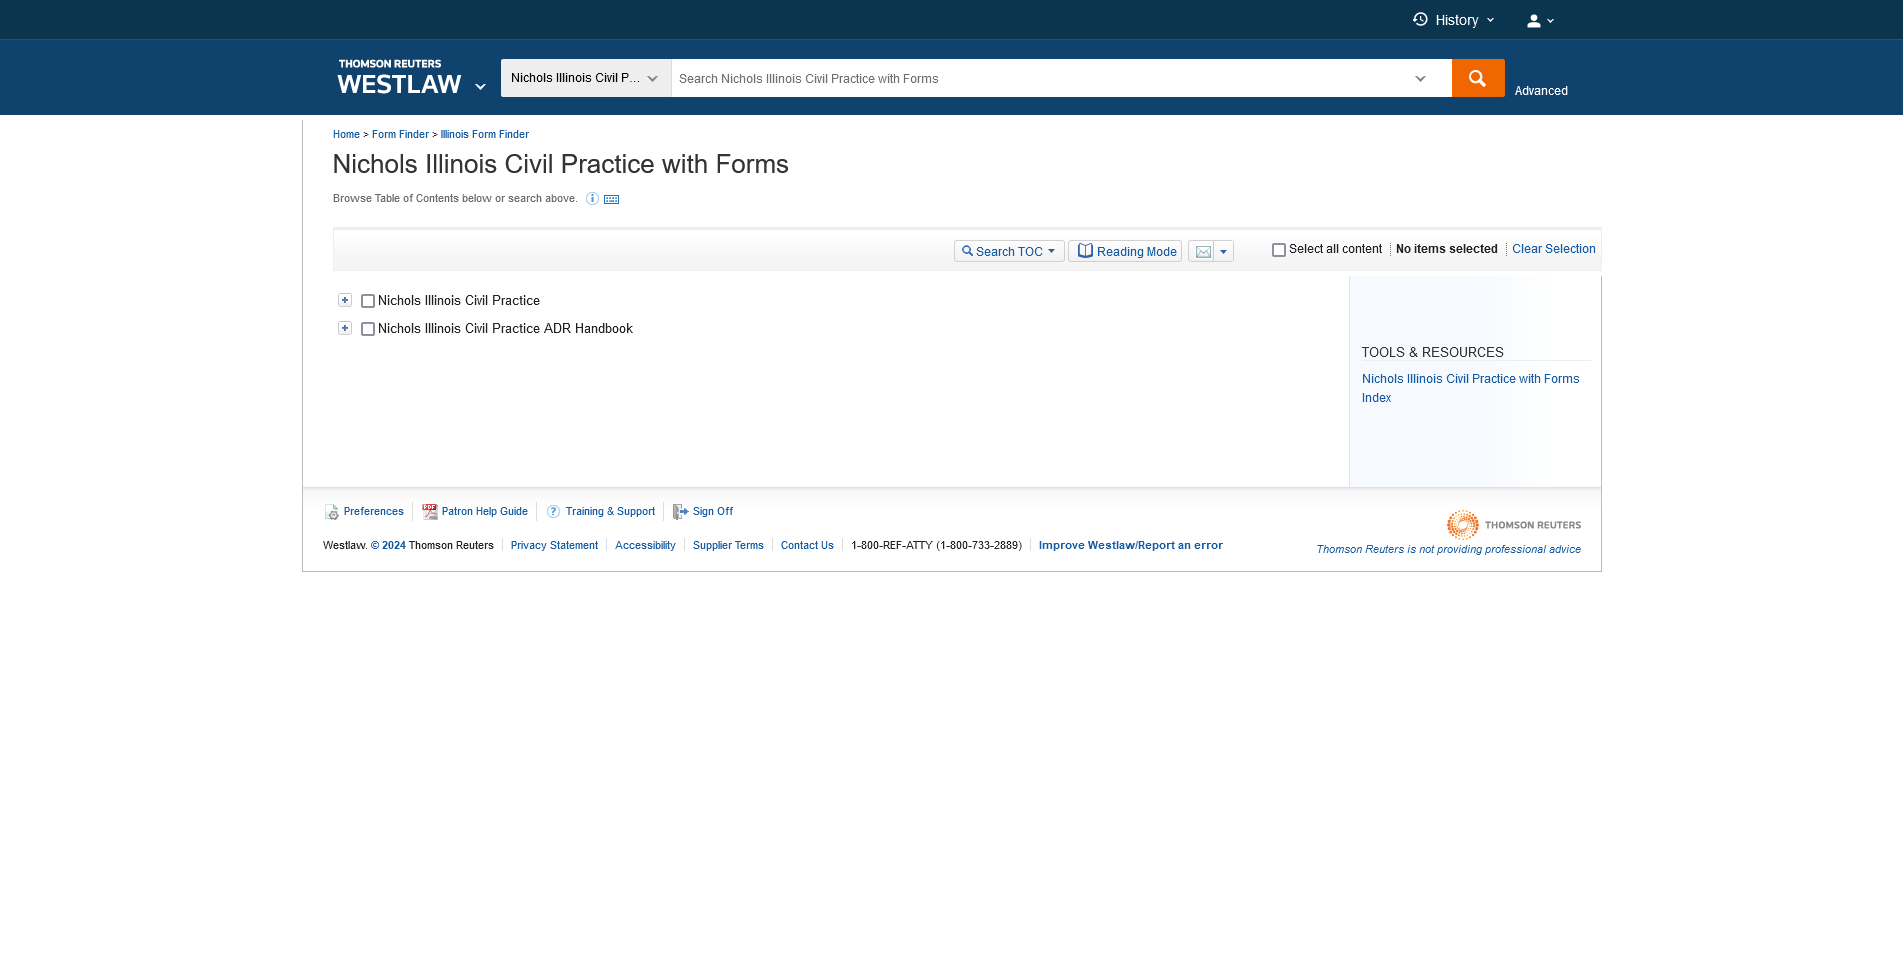Viewport: 1903px width, 960px height.
Task: Check the ADR Handbook checkbox
Action: click(368, 329)
